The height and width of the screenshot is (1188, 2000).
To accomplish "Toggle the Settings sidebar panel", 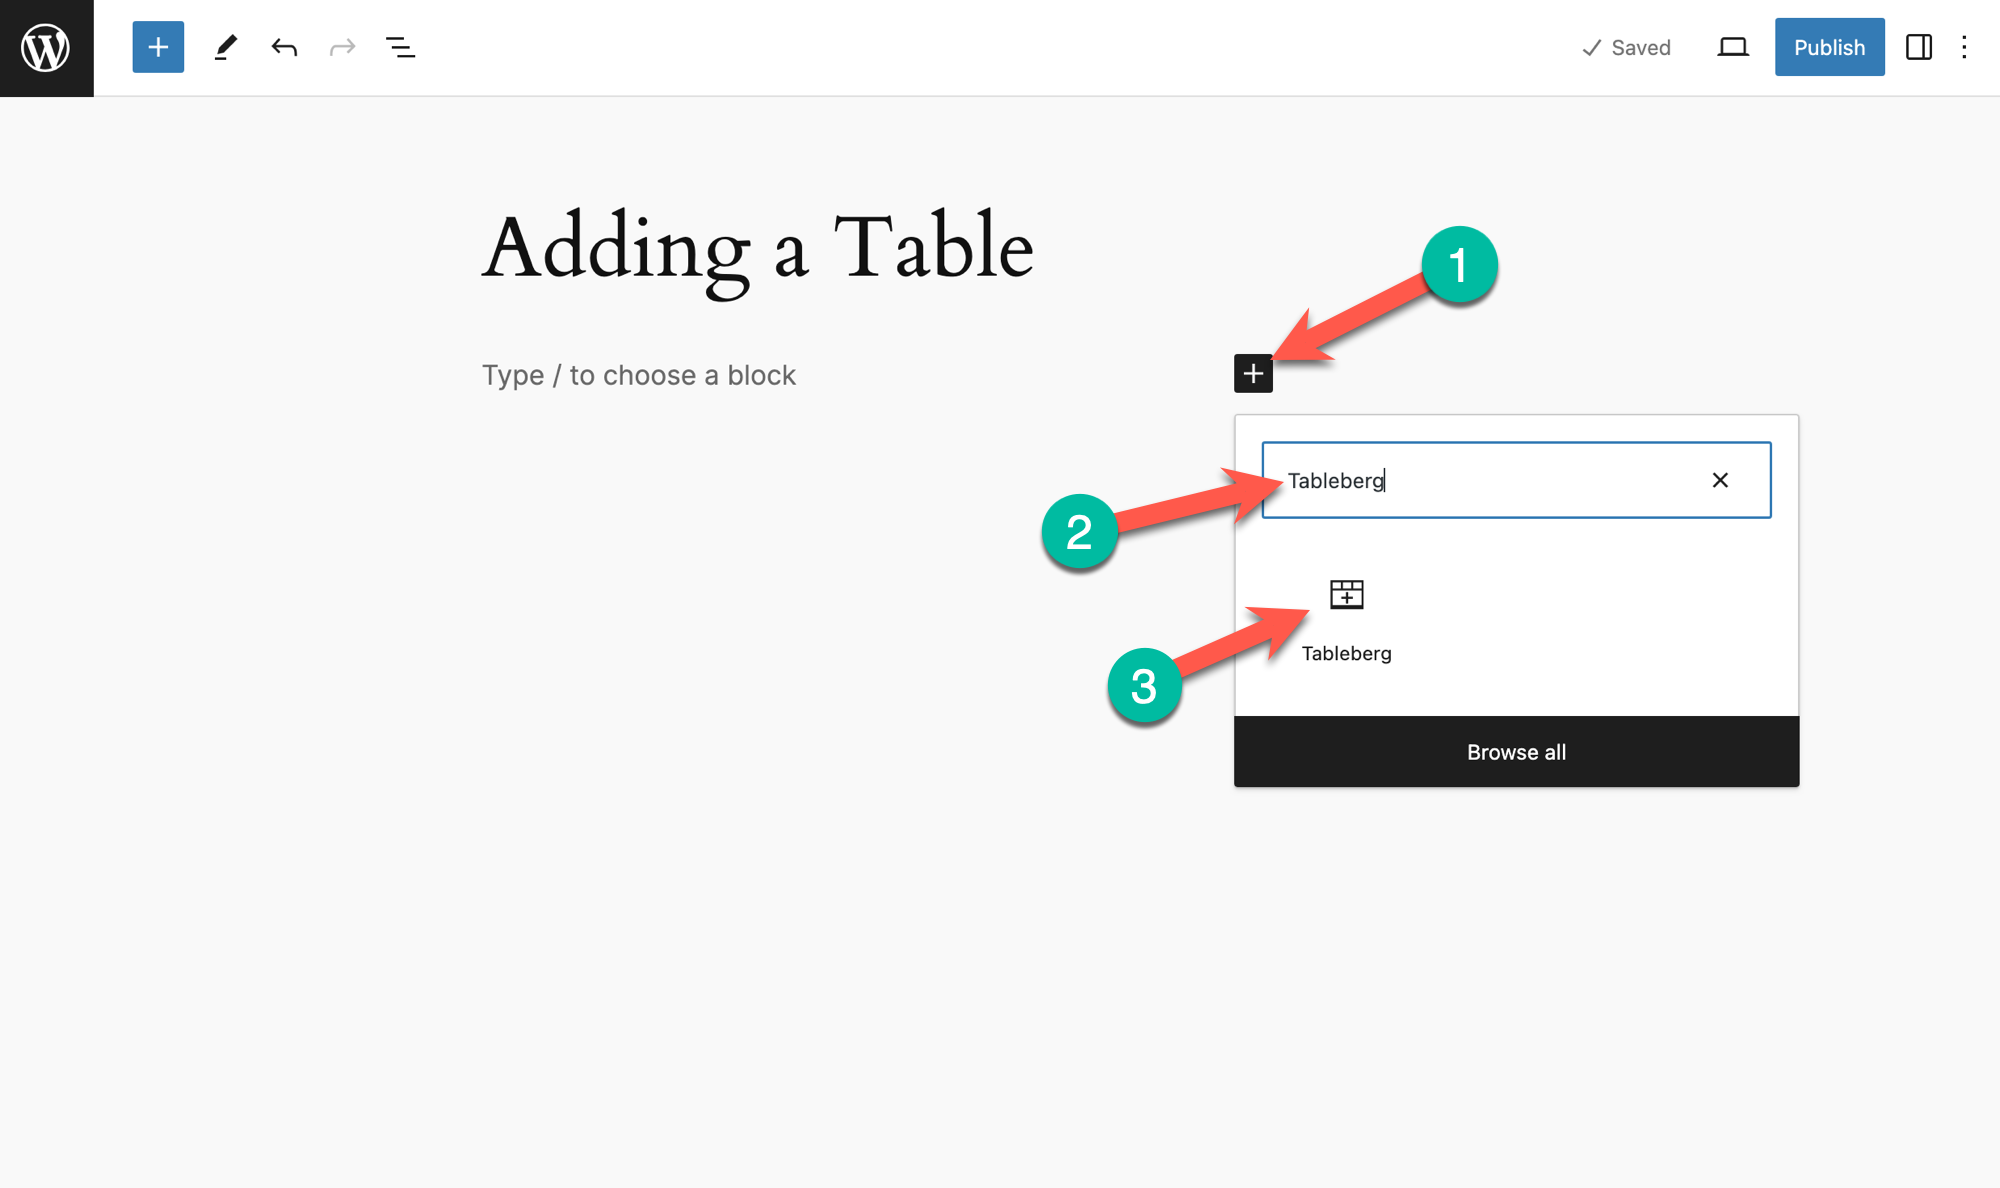I will tap(1918, 47).
